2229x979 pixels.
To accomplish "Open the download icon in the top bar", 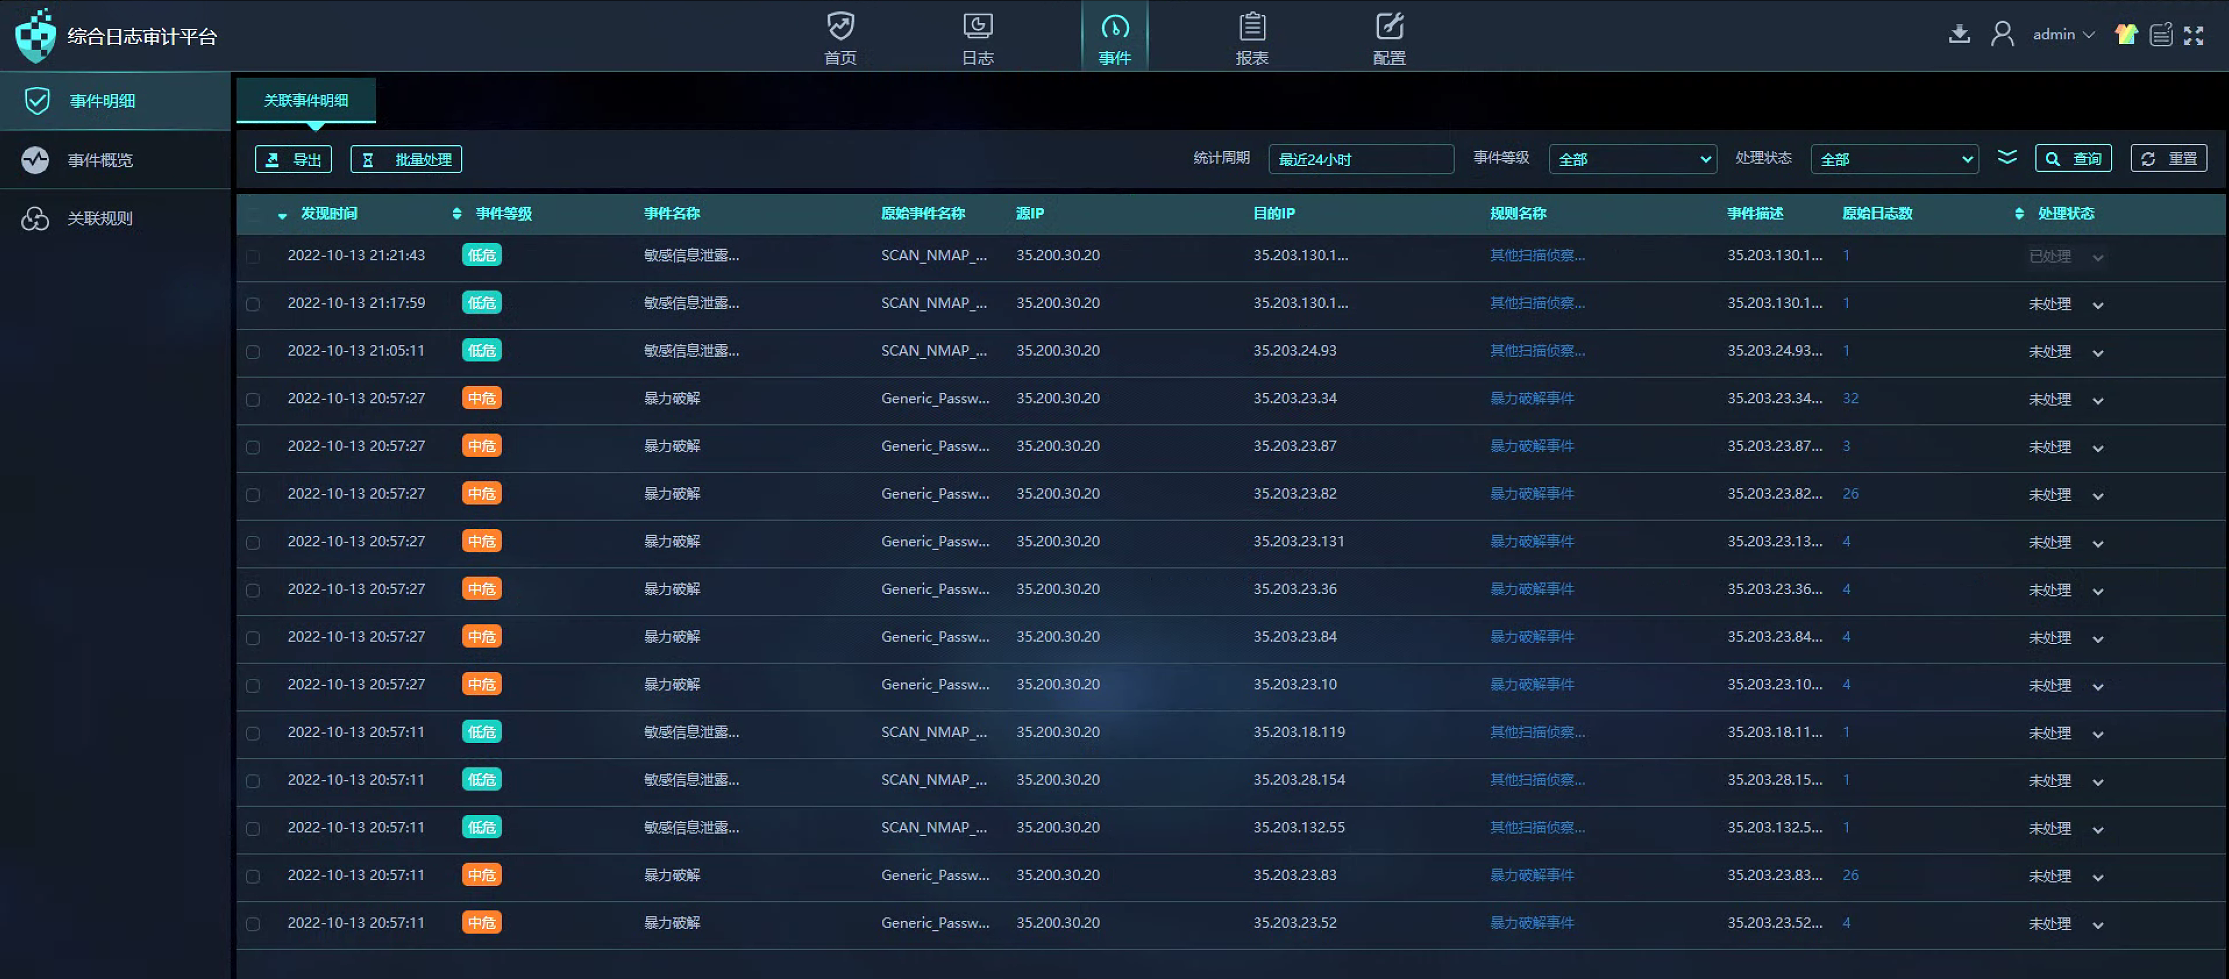I will click(x=1959, y=35).
